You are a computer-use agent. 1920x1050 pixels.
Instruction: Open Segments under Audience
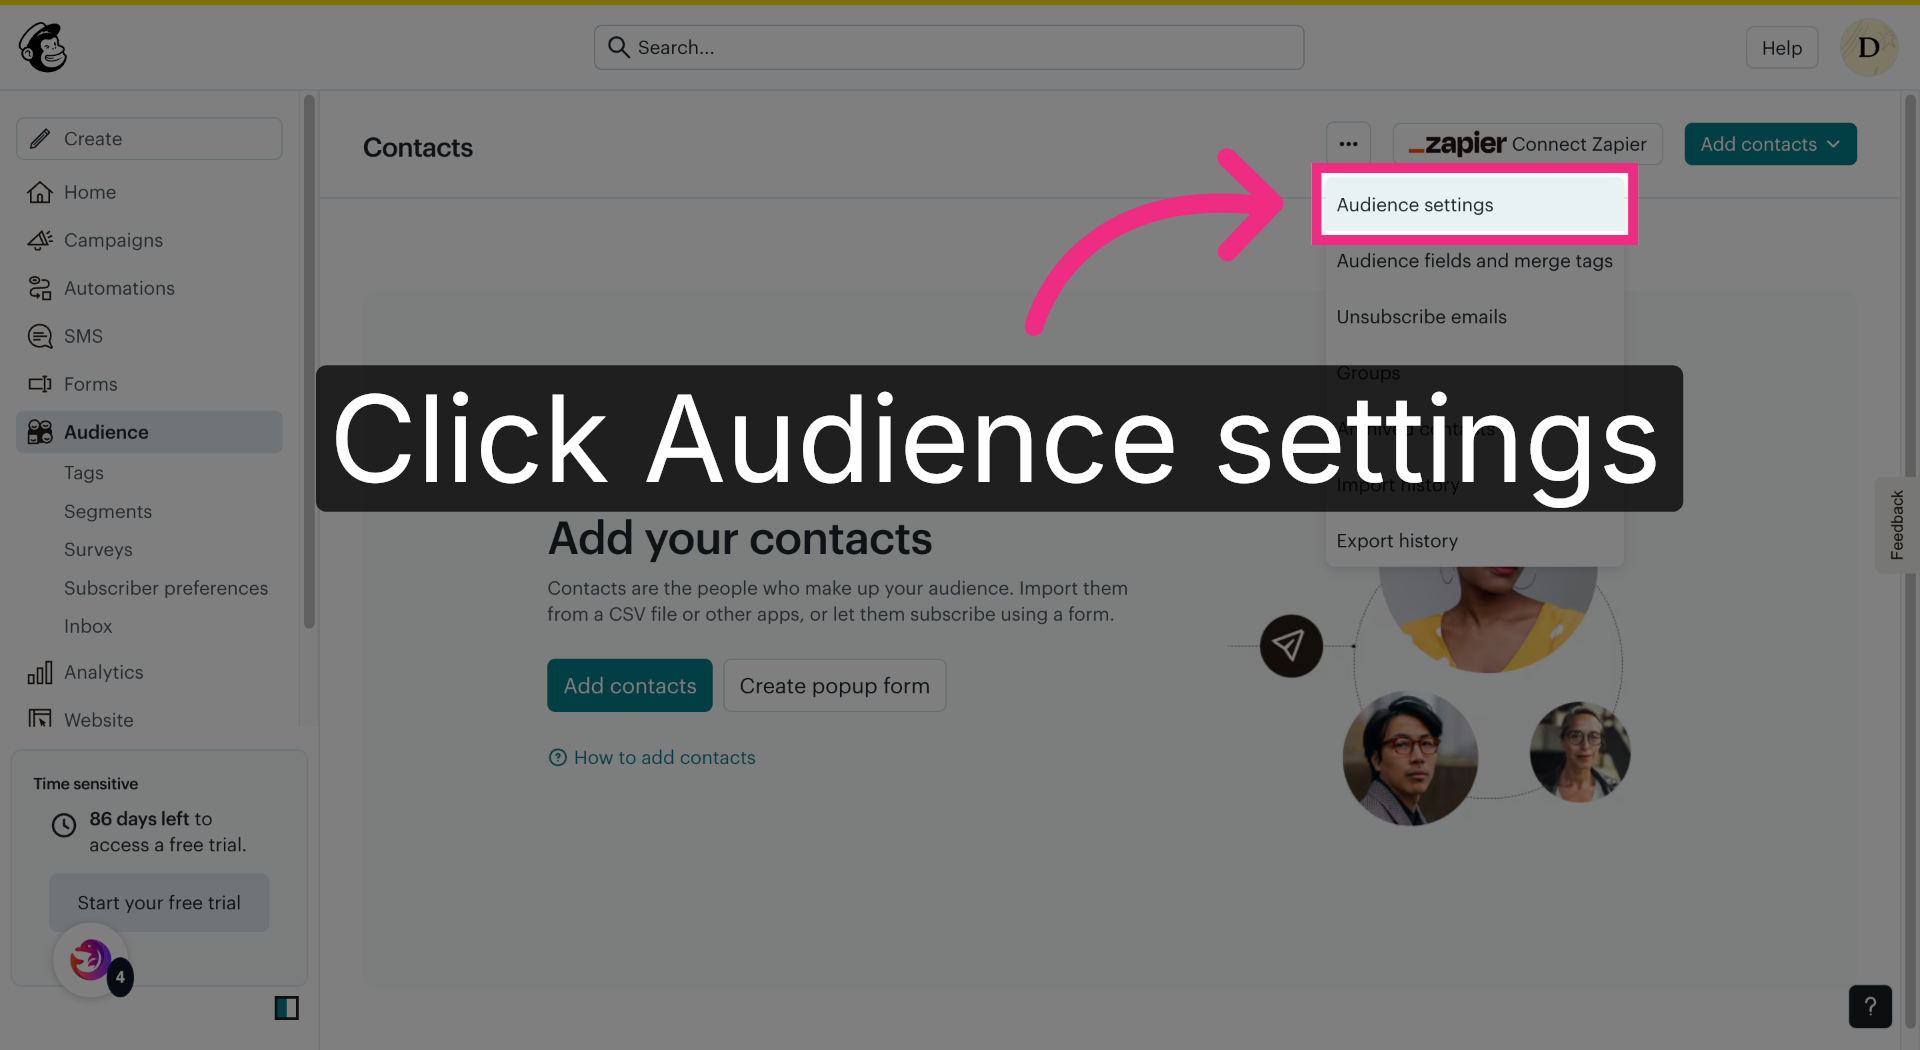(x=108, y=511)
